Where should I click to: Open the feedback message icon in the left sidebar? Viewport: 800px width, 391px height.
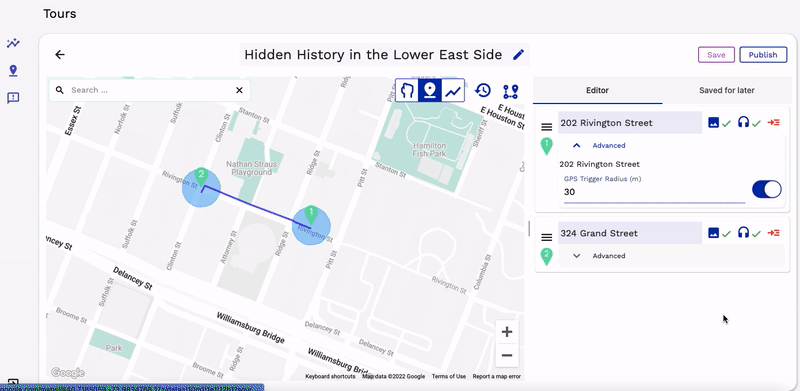[13, 97]
